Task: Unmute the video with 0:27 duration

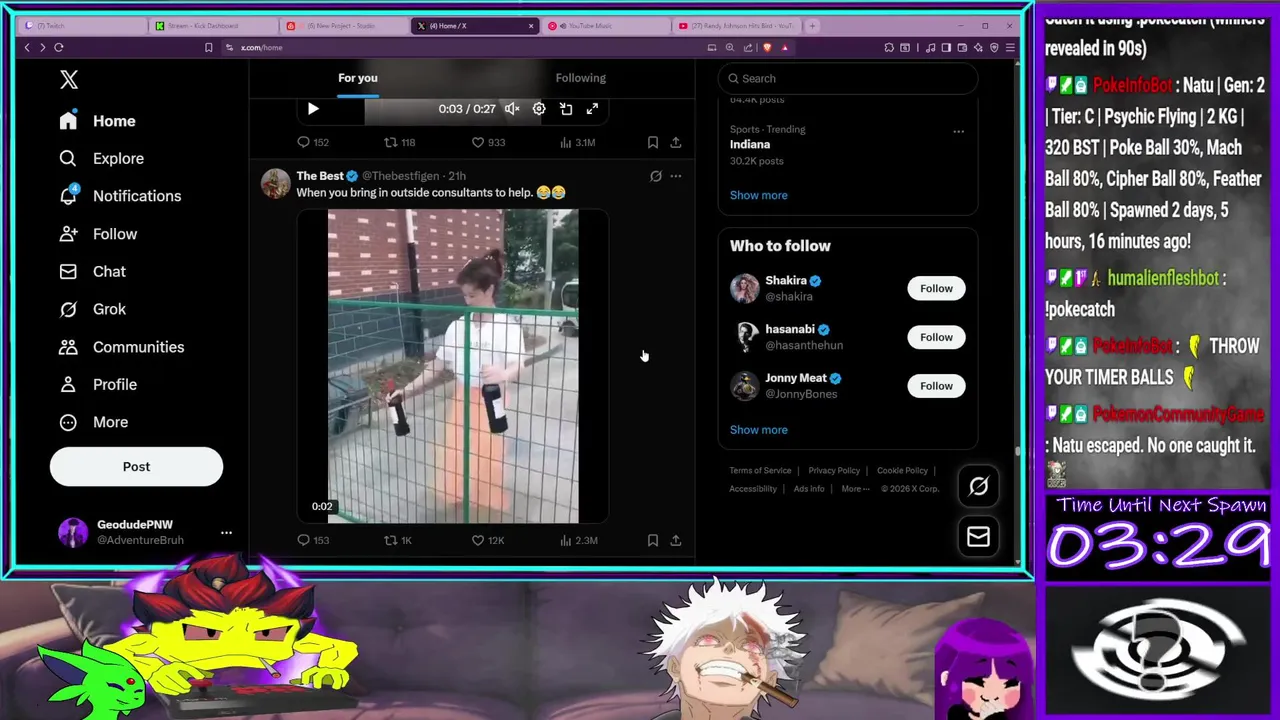Action: coord(512,109)
